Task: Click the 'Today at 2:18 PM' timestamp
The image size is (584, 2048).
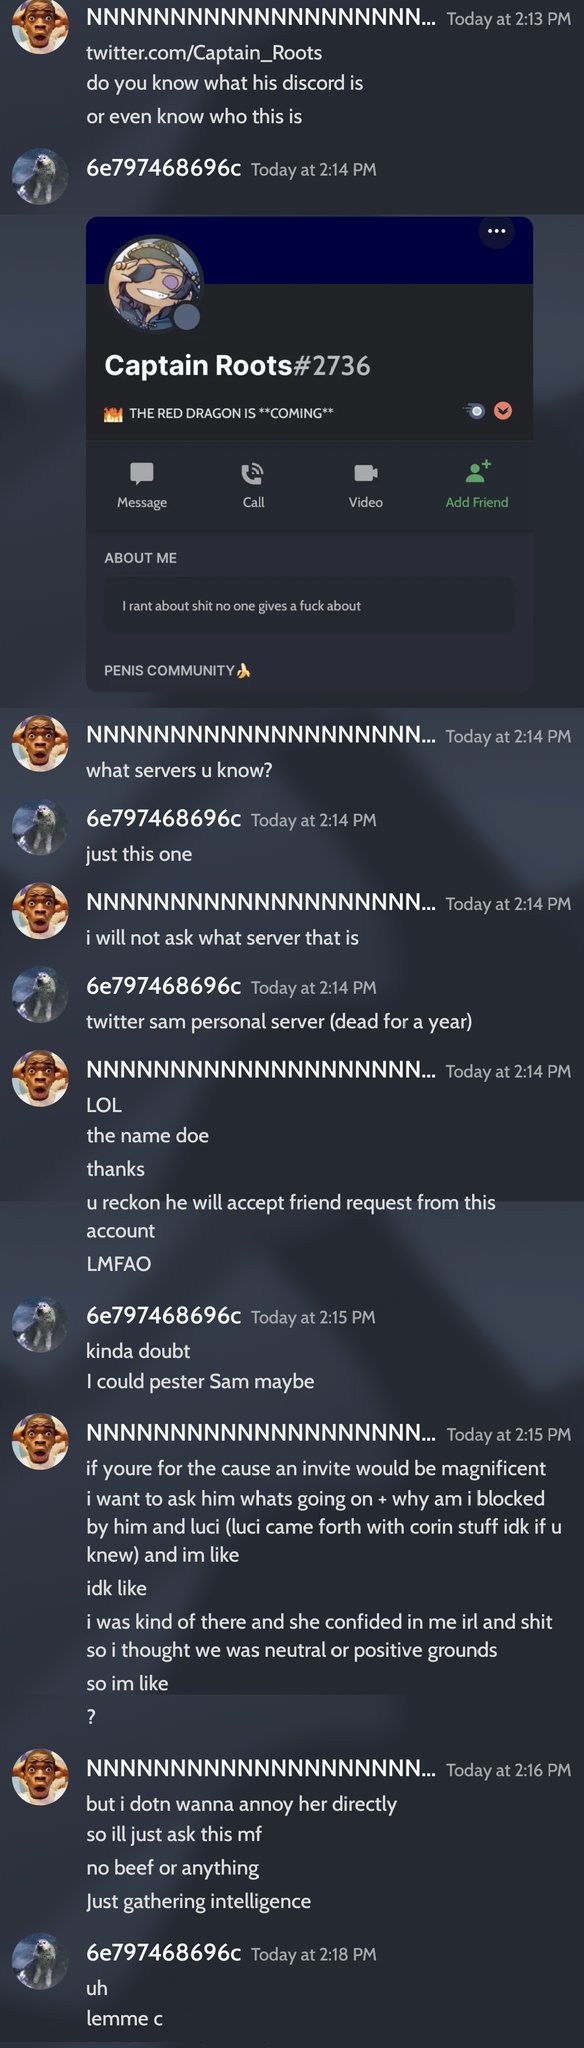Action: [x=314, y=1954]
